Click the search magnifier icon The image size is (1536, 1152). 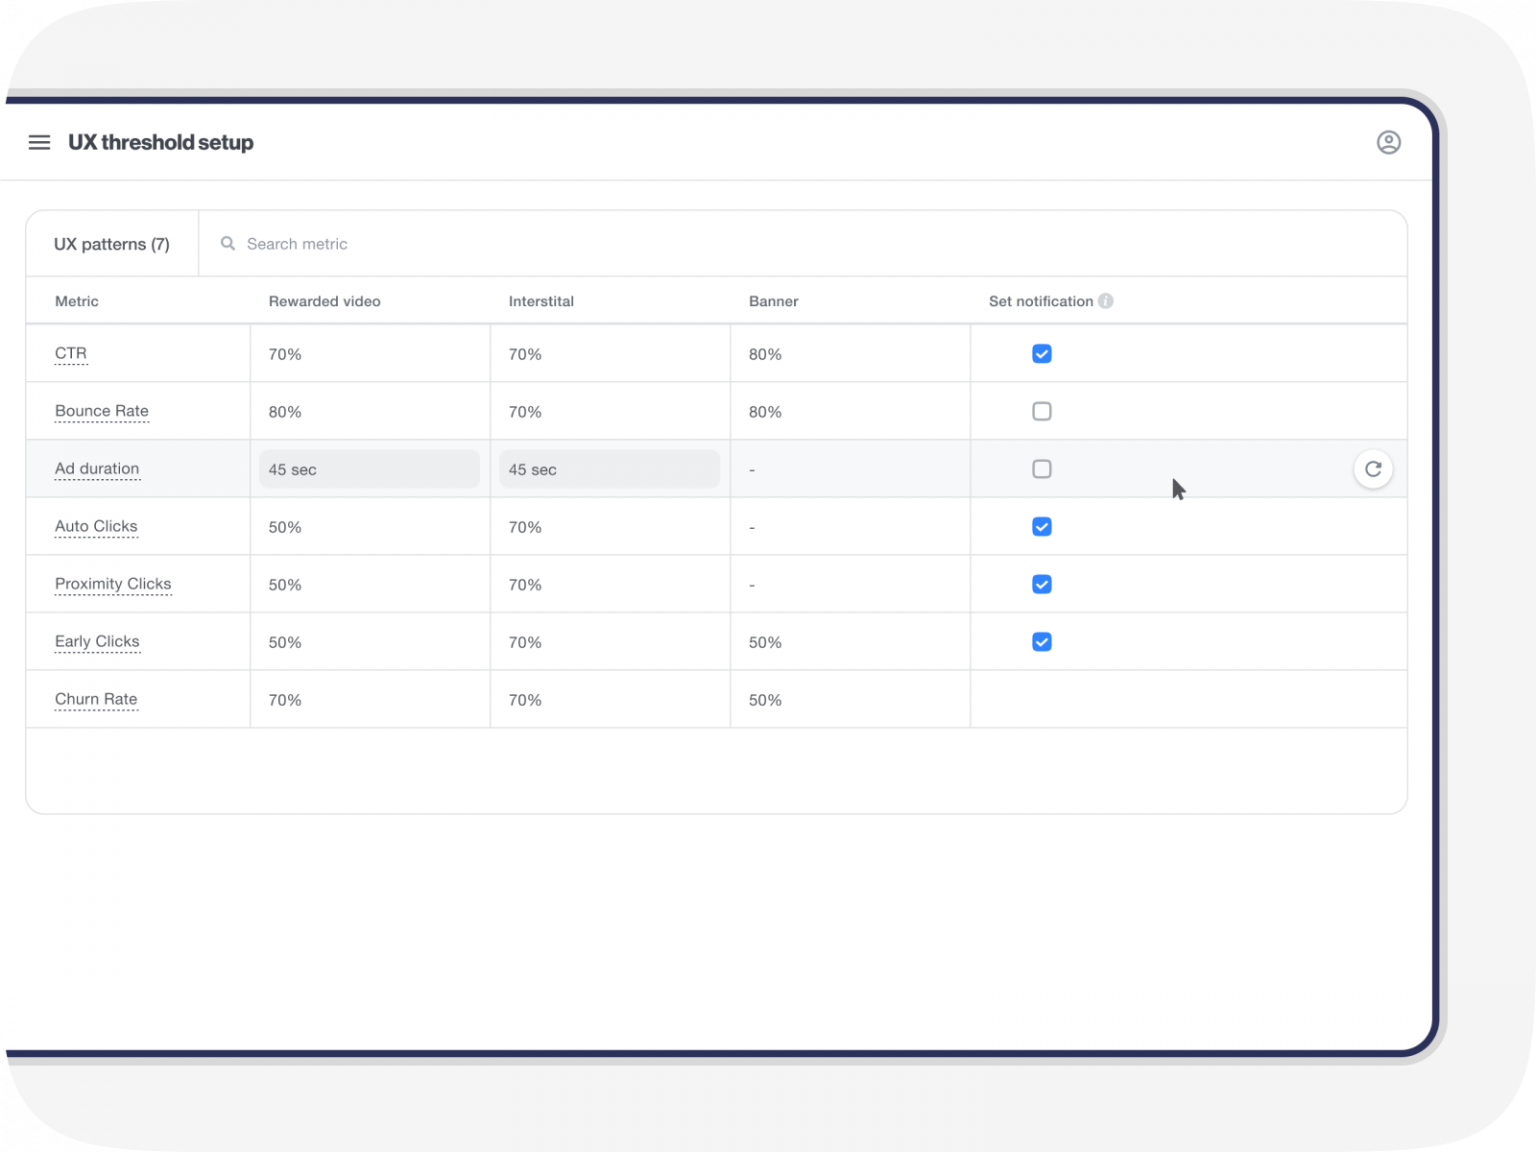click(228, 243)
